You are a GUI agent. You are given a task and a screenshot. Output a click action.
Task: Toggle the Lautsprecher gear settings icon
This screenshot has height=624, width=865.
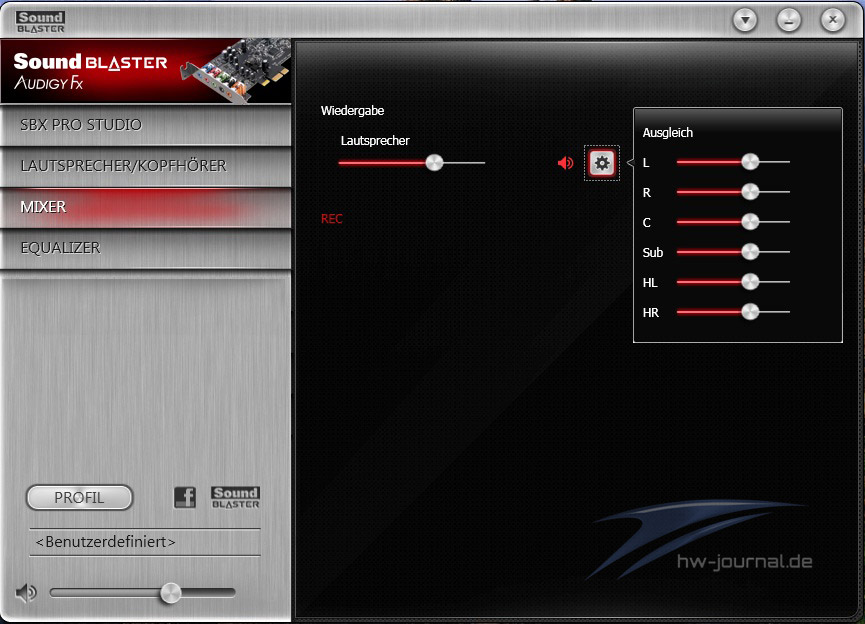pos(602,163)
